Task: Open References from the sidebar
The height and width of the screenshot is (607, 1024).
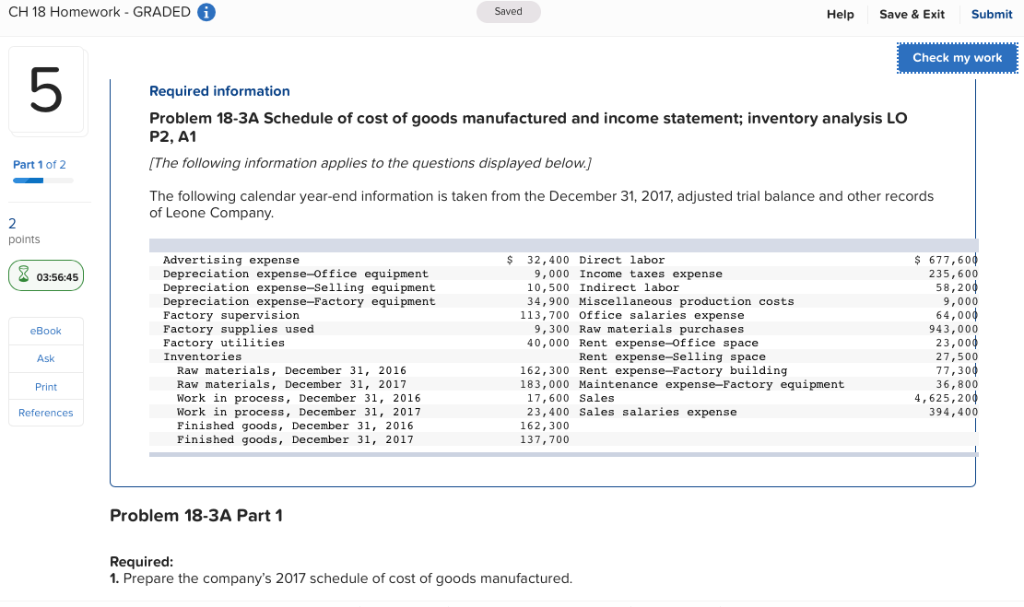Action: (45, 412)
